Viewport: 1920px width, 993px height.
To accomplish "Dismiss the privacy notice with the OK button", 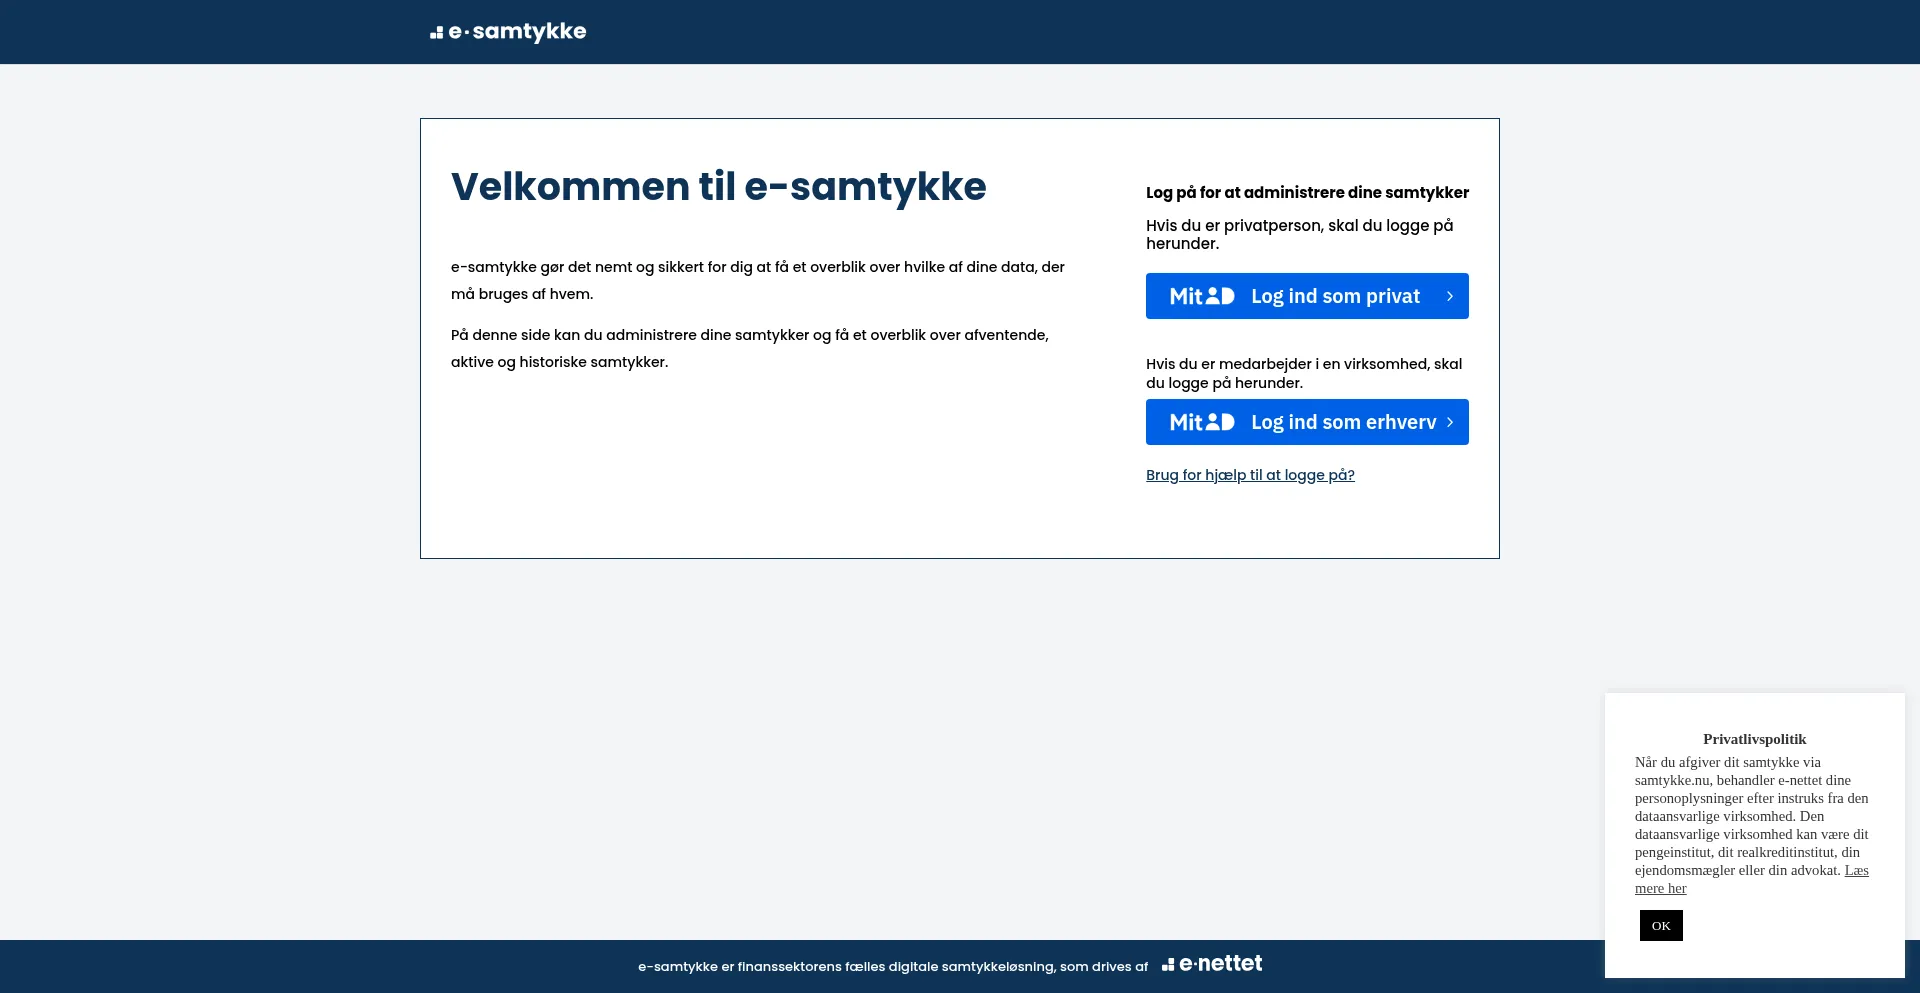I will click(x=1661, y=926).
